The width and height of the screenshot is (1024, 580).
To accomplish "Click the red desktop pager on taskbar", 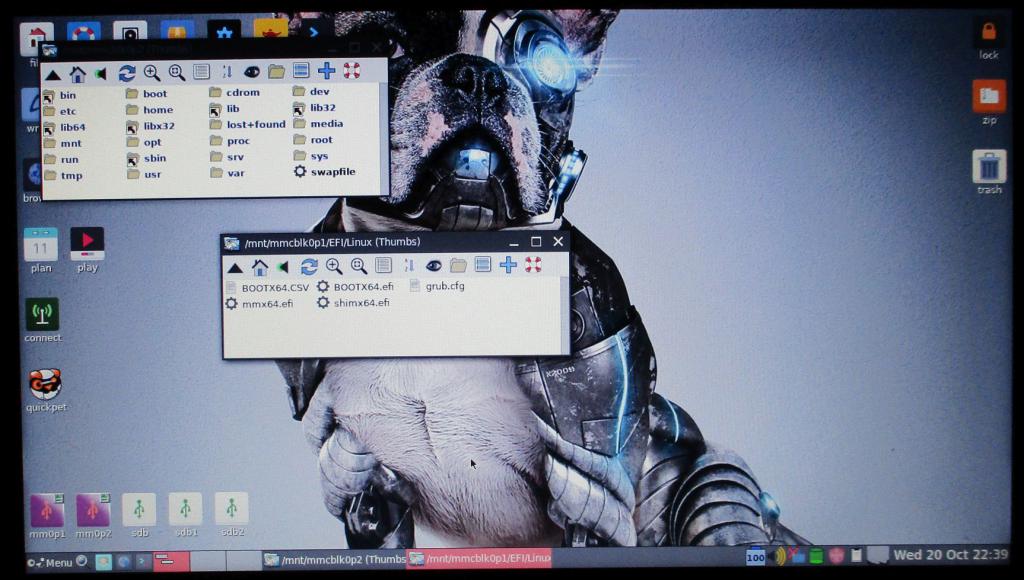I will pyautogui.click(x=172, y=560).
